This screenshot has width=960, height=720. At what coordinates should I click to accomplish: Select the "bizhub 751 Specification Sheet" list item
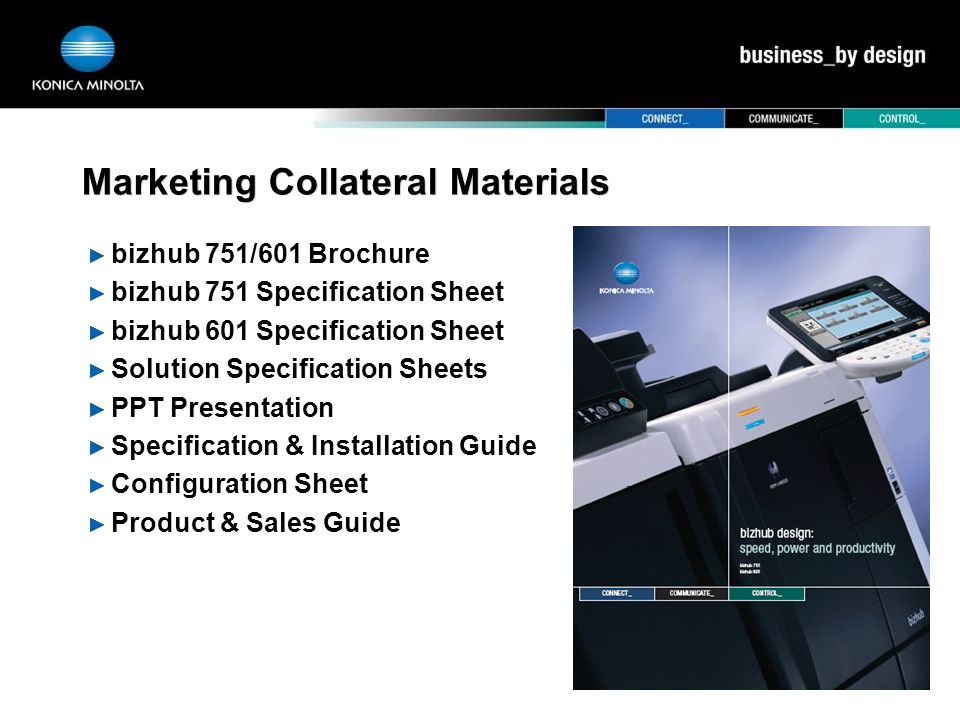click(x=307, y=292)
